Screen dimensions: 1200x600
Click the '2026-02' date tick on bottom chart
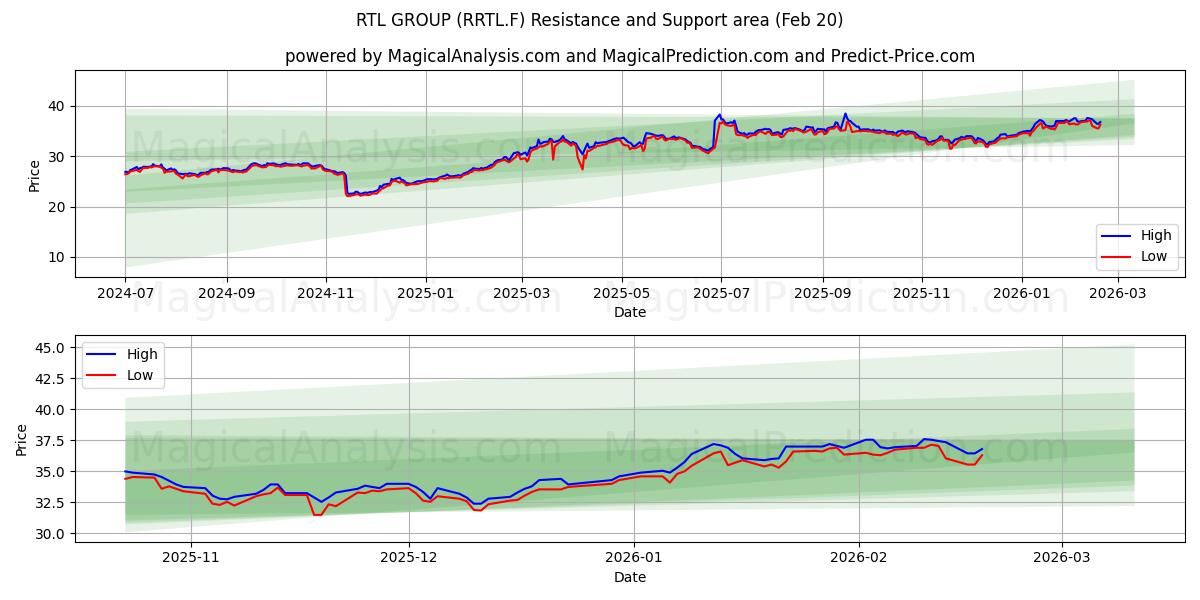860,560
